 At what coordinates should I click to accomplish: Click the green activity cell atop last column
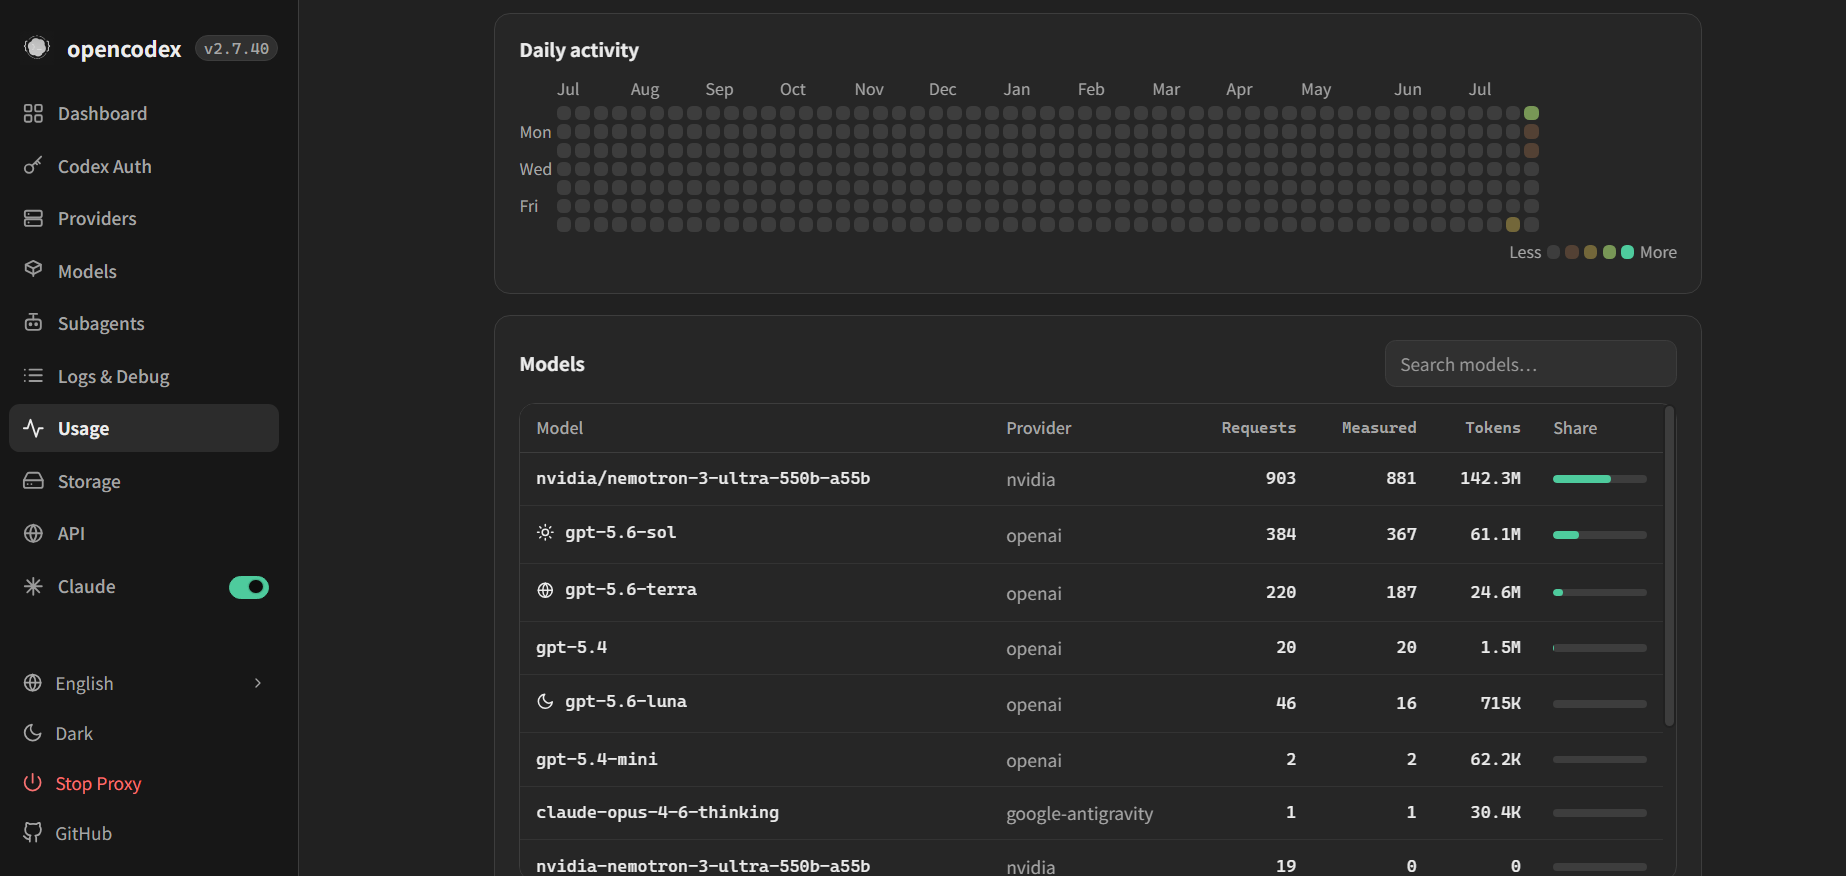(x=1531, y=113)
